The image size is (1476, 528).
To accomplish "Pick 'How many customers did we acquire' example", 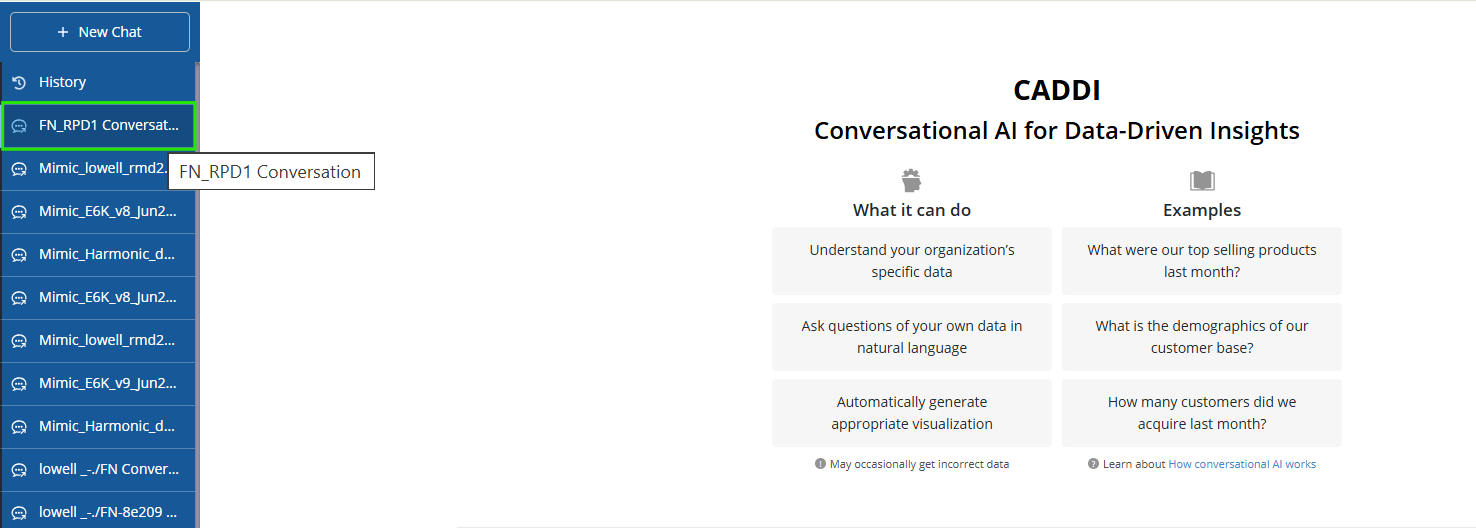I will 1202,413.
